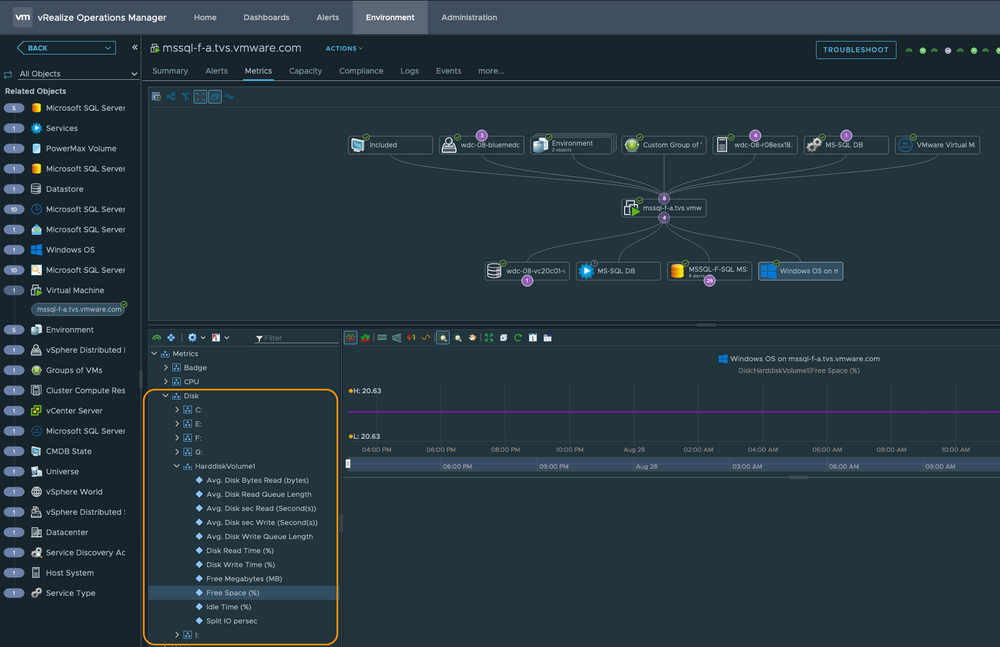
Task: Switch to the Compliance tab
Action: pos(361,71)
